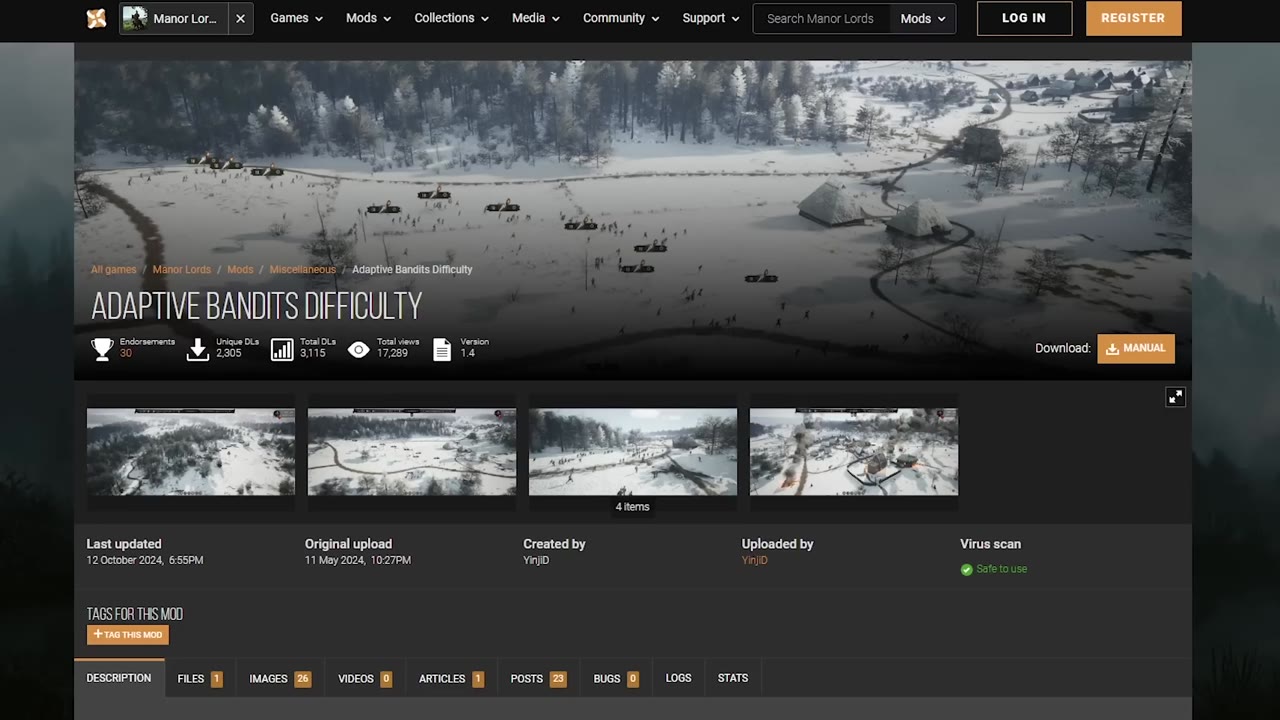Click the '4 items' gallery label
This screenshot has height=720, width=1280.
633,507
